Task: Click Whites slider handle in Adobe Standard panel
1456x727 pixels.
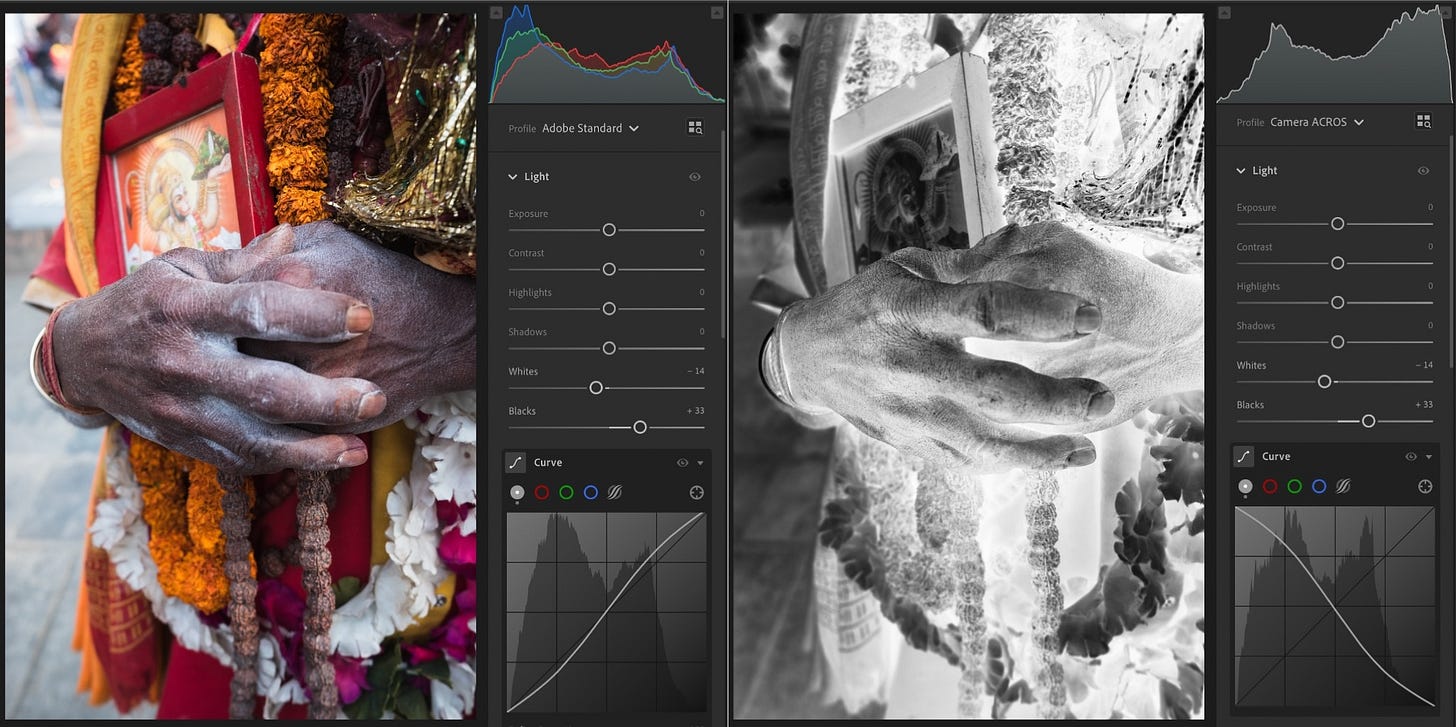Action: 596,388
